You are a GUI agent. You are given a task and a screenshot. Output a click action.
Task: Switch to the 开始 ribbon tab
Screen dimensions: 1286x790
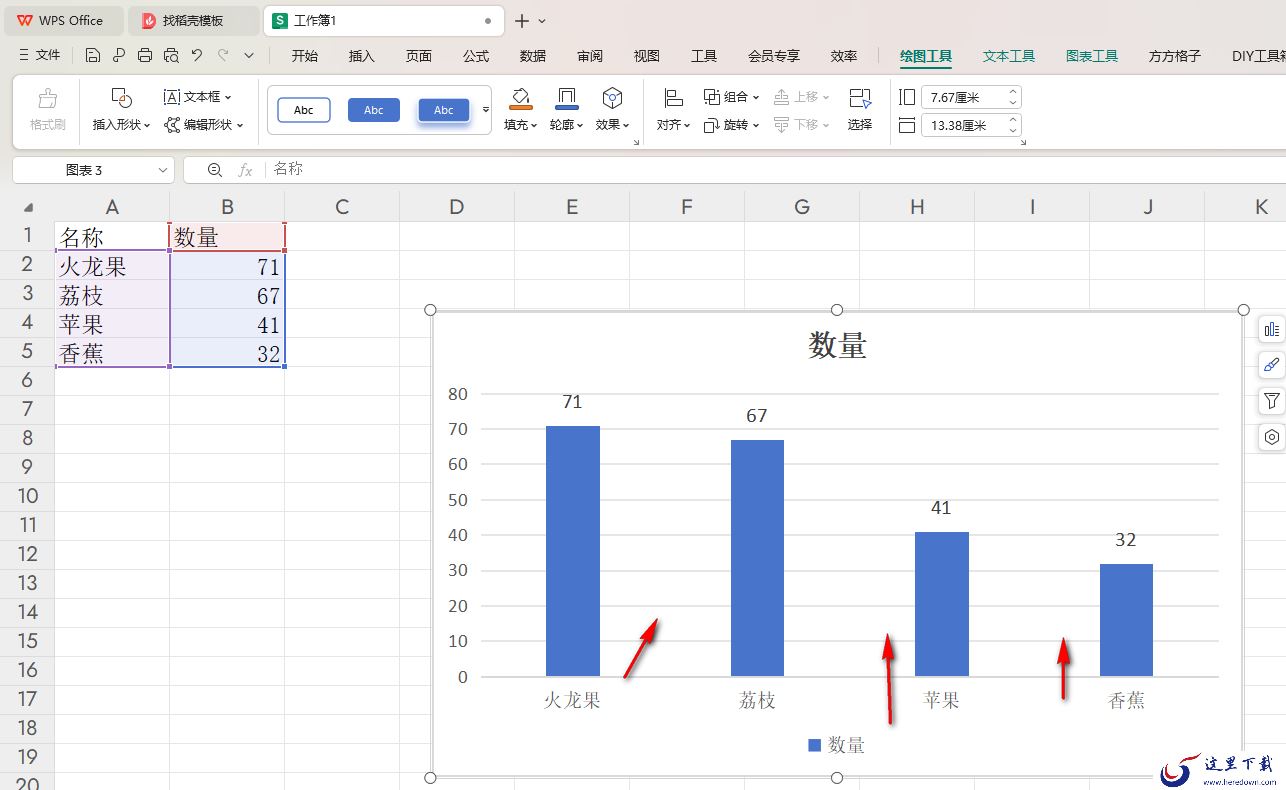point(304,56)
